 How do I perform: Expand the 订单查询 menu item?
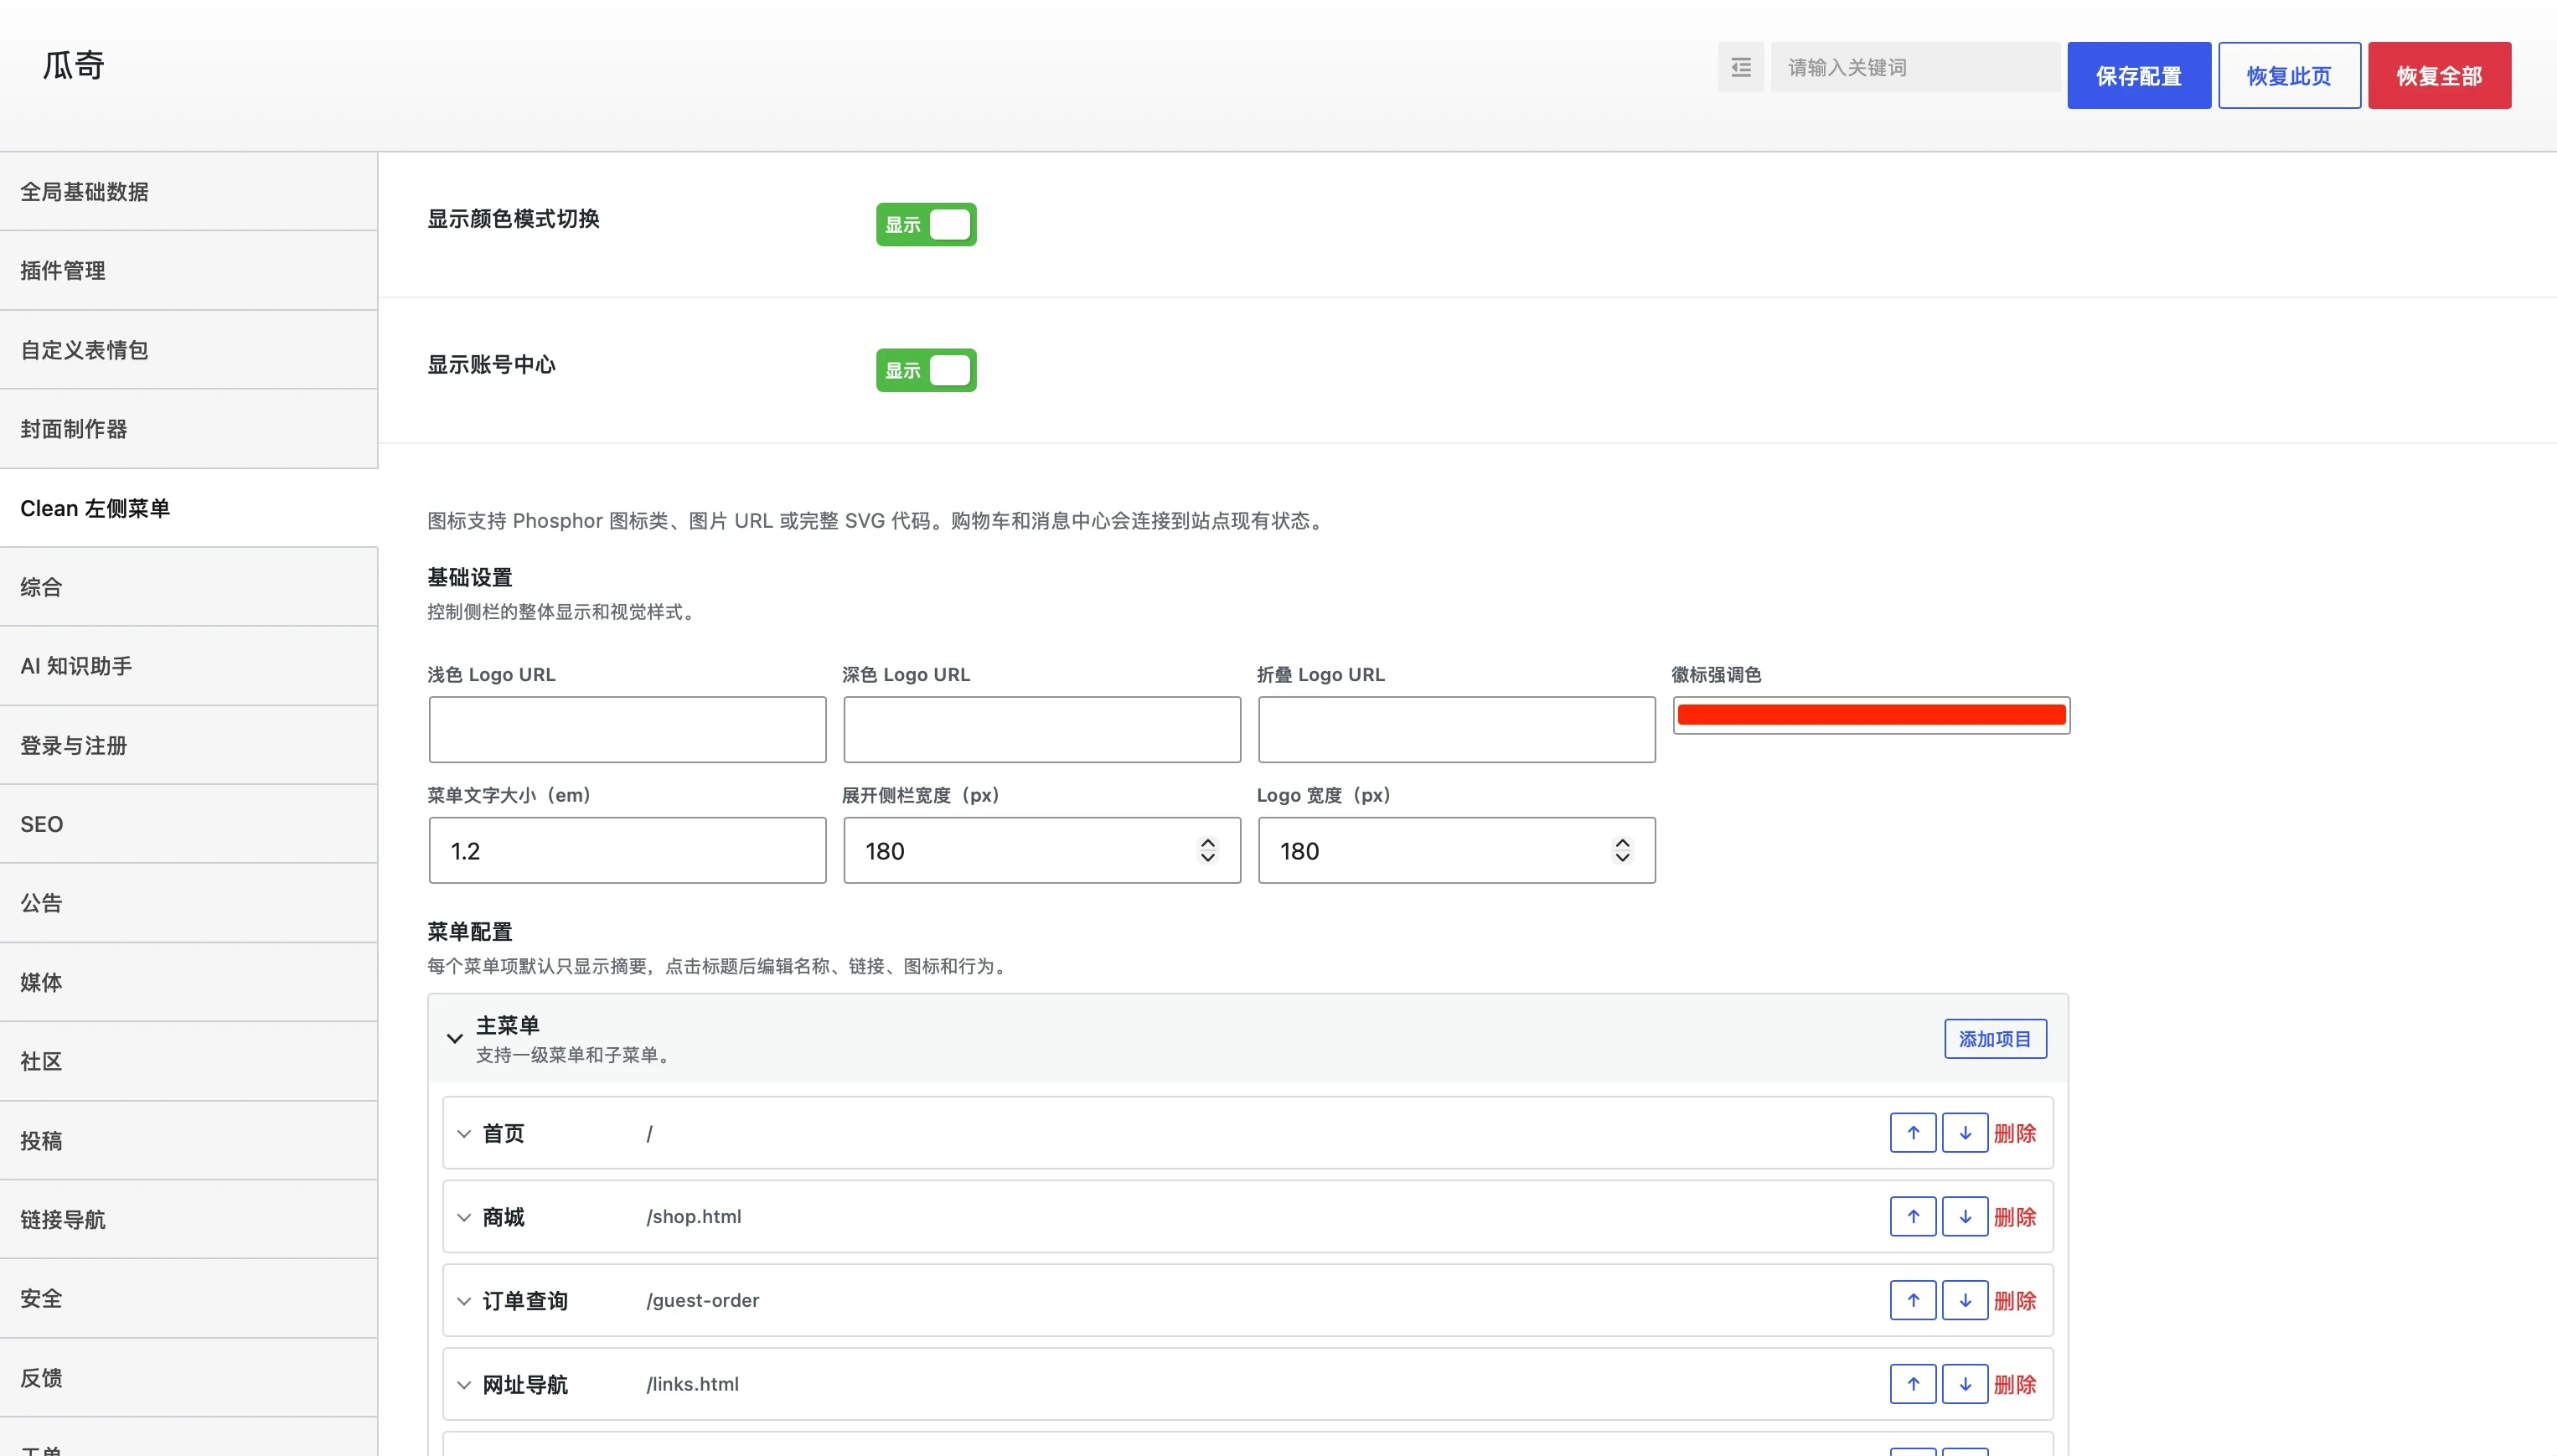[x=463, y=1302]
